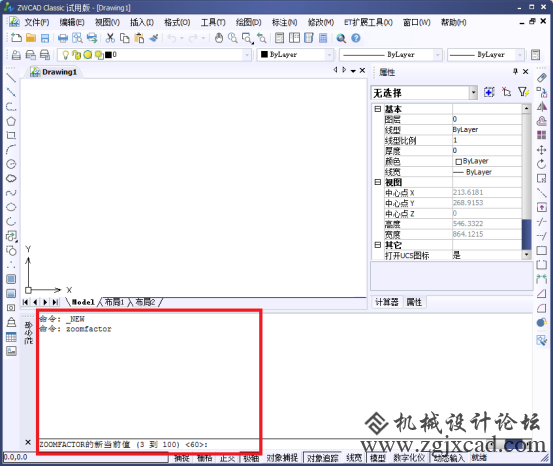553x466 pixels.
Task: Activate the Pan hand tool
Action: tap(219, 38)
